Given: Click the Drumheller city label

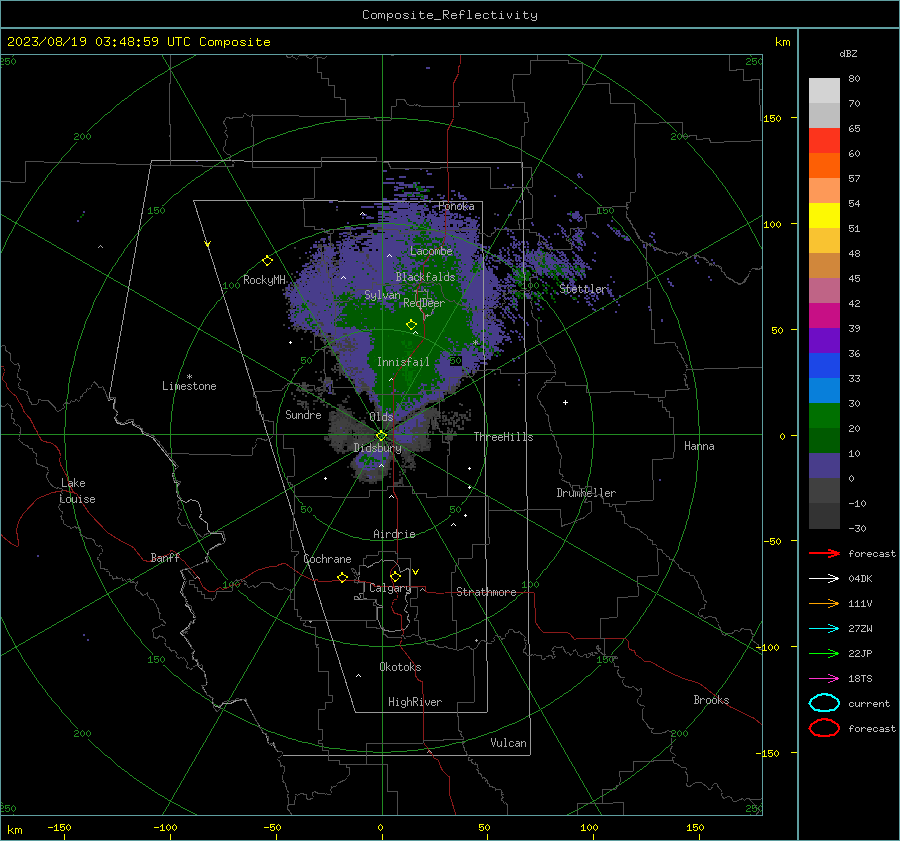Looking at the screenshot, I should (586, 493).
